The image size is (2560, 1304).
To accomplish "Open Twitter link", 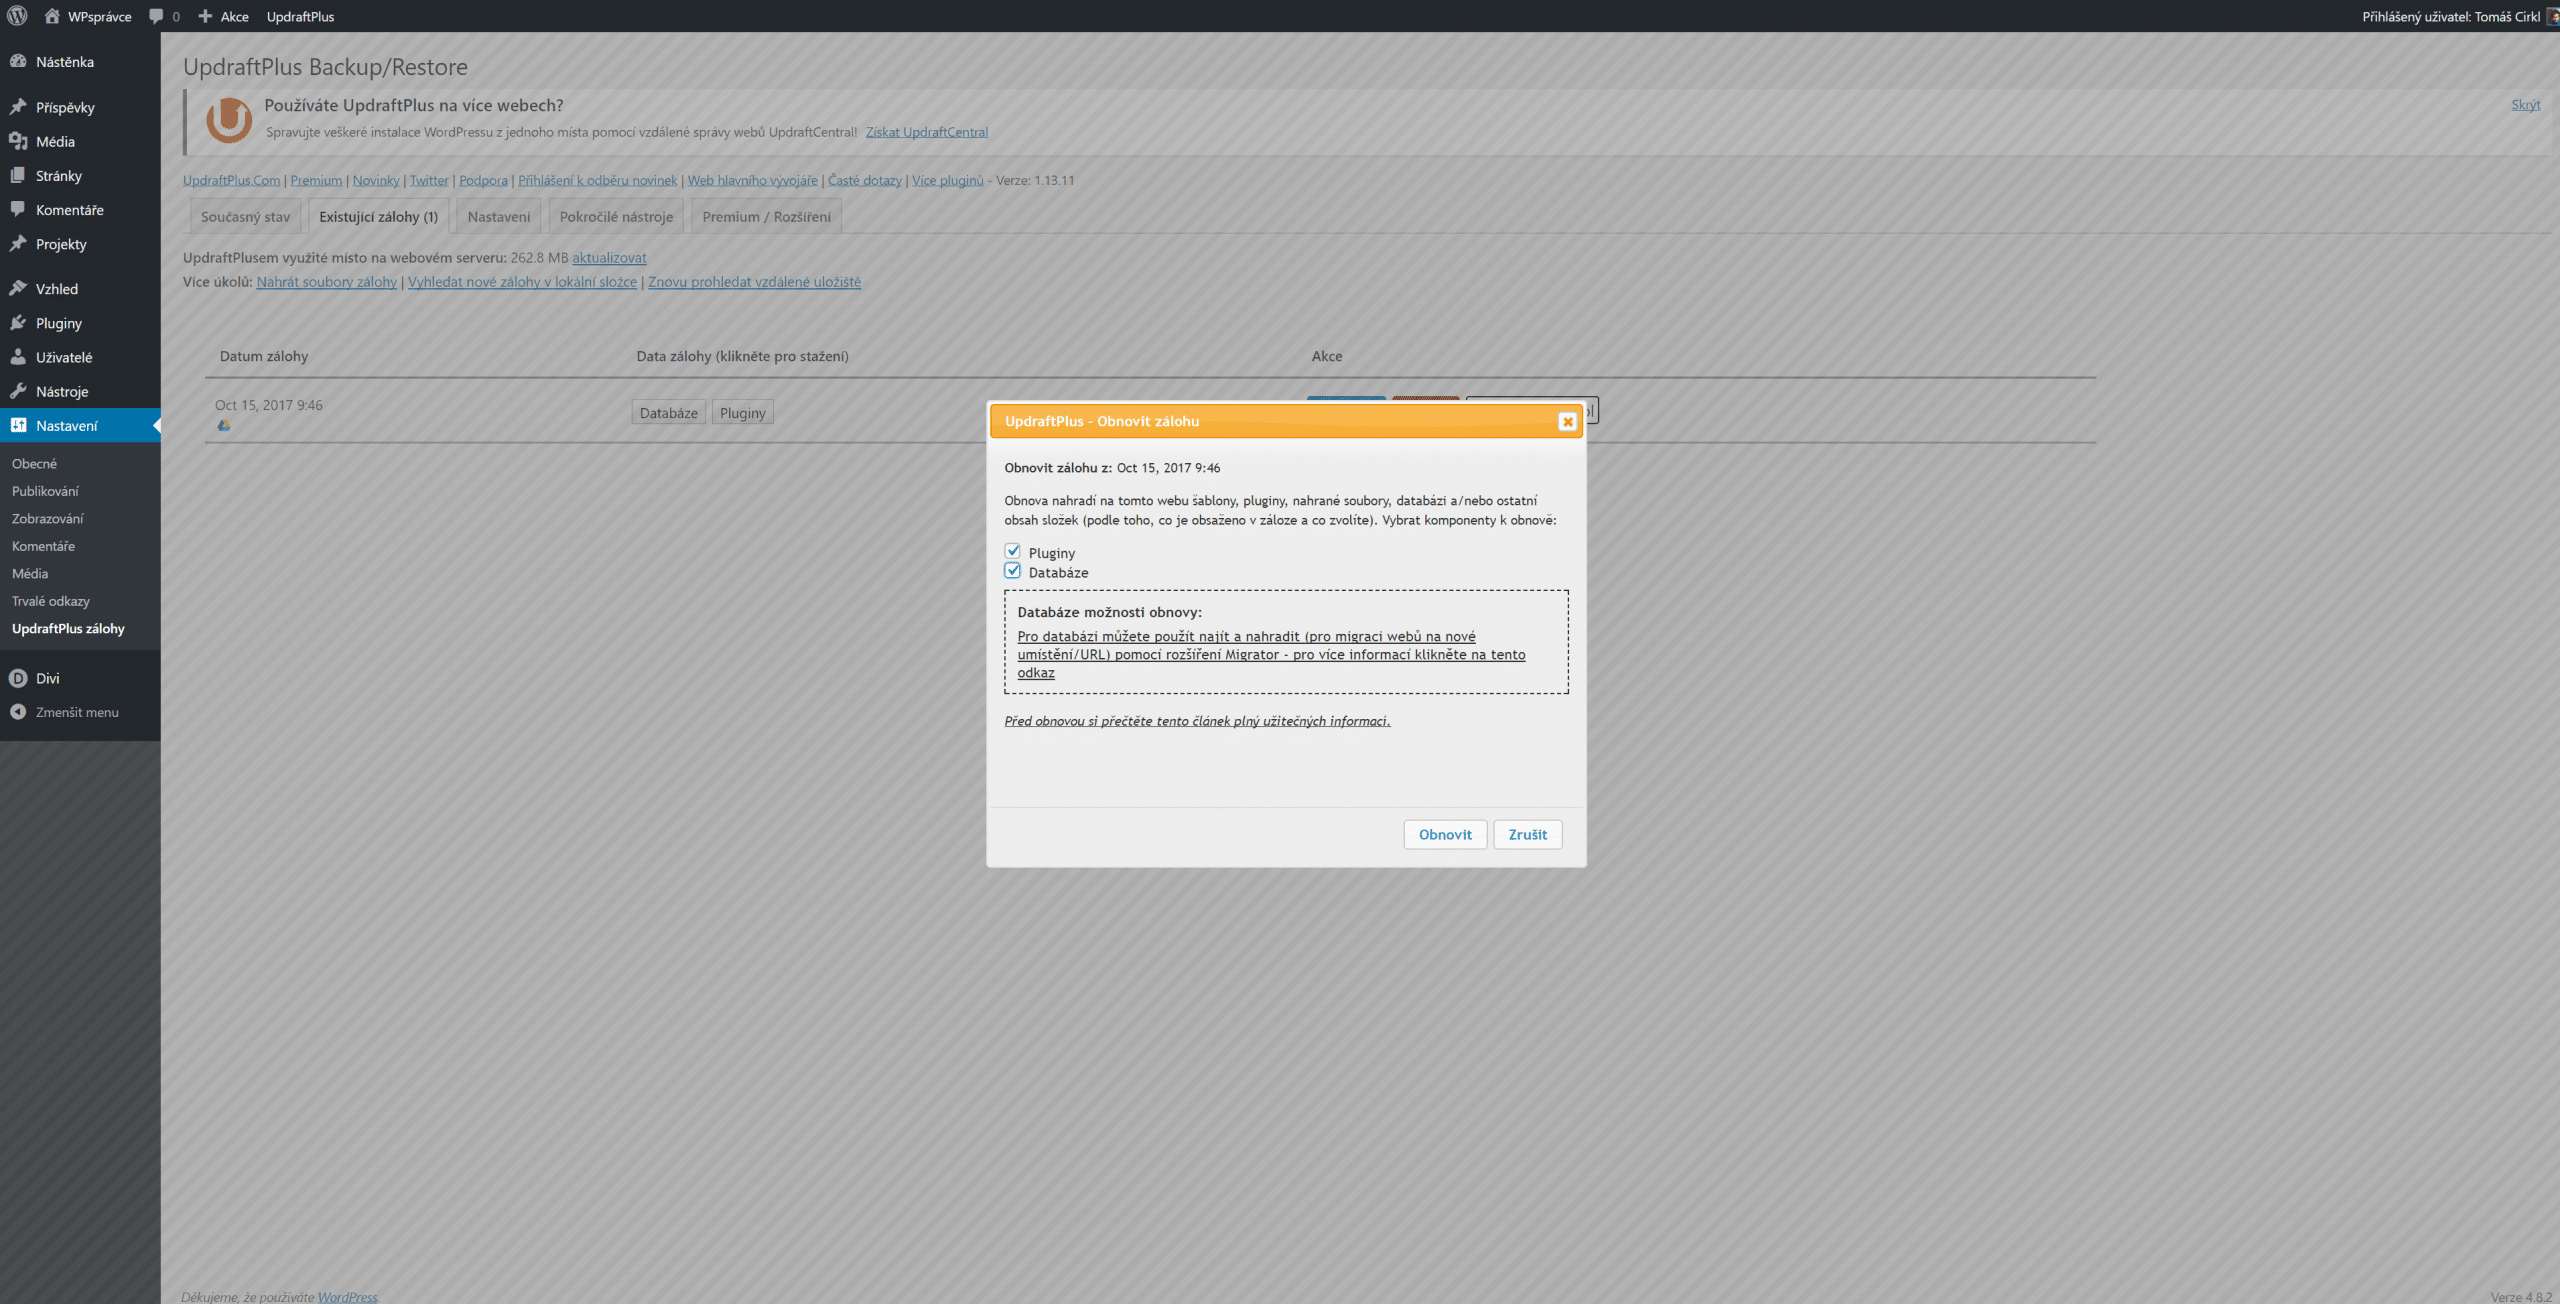I will (429, 180).
